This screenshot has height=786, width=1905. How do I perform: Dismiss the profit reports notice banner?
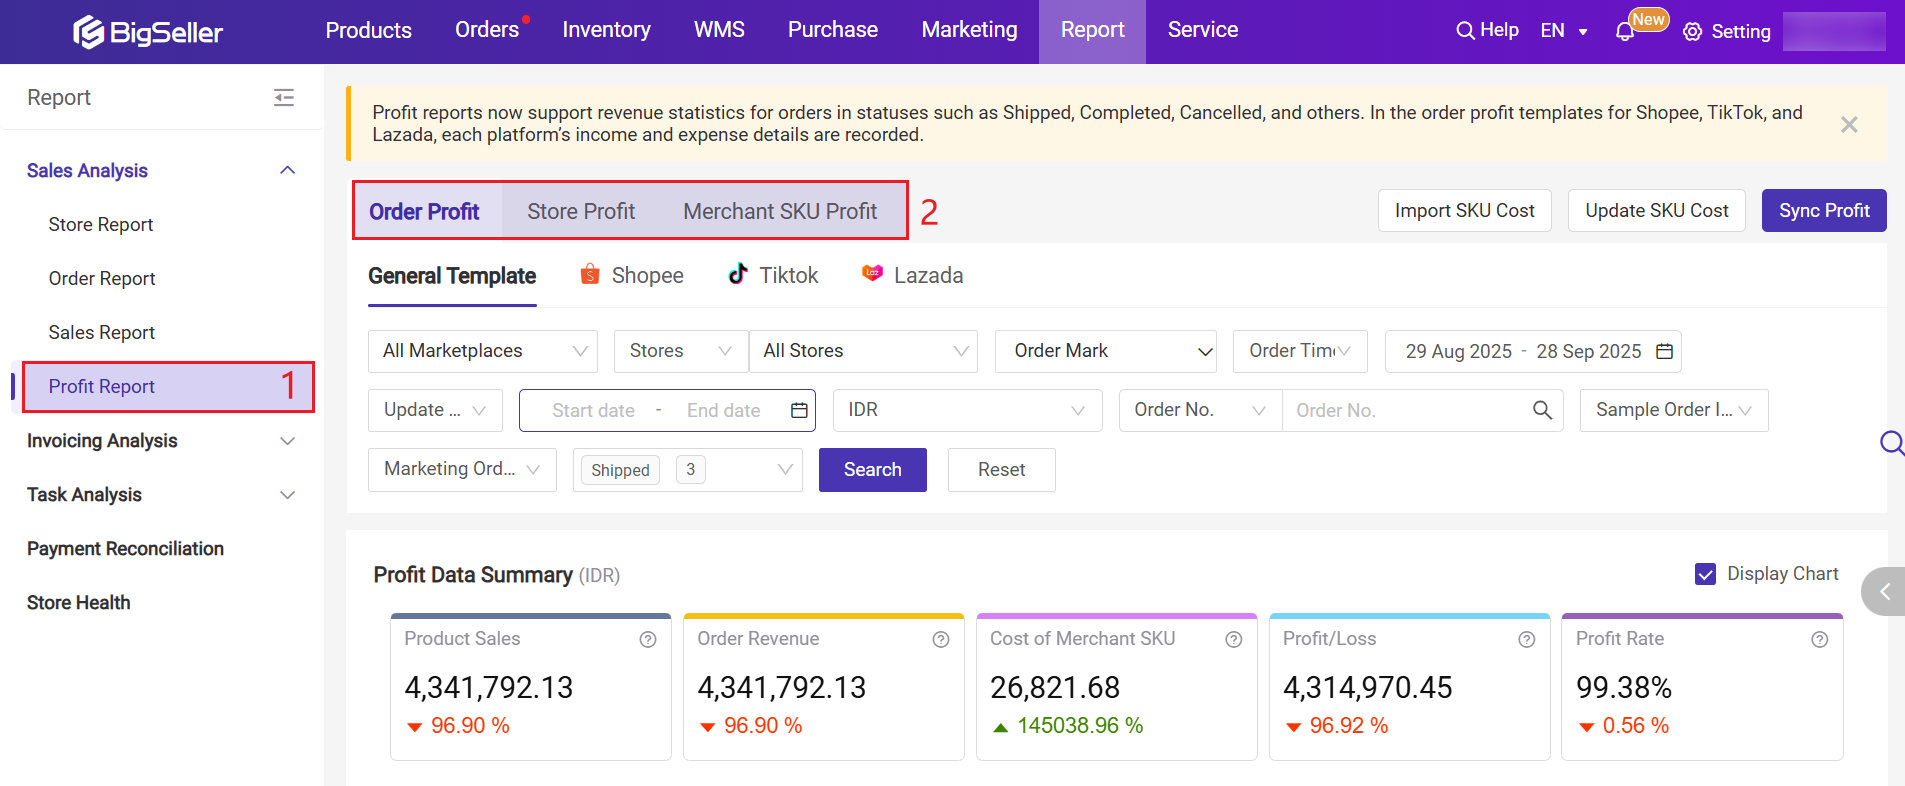[x=1849, y=124]
